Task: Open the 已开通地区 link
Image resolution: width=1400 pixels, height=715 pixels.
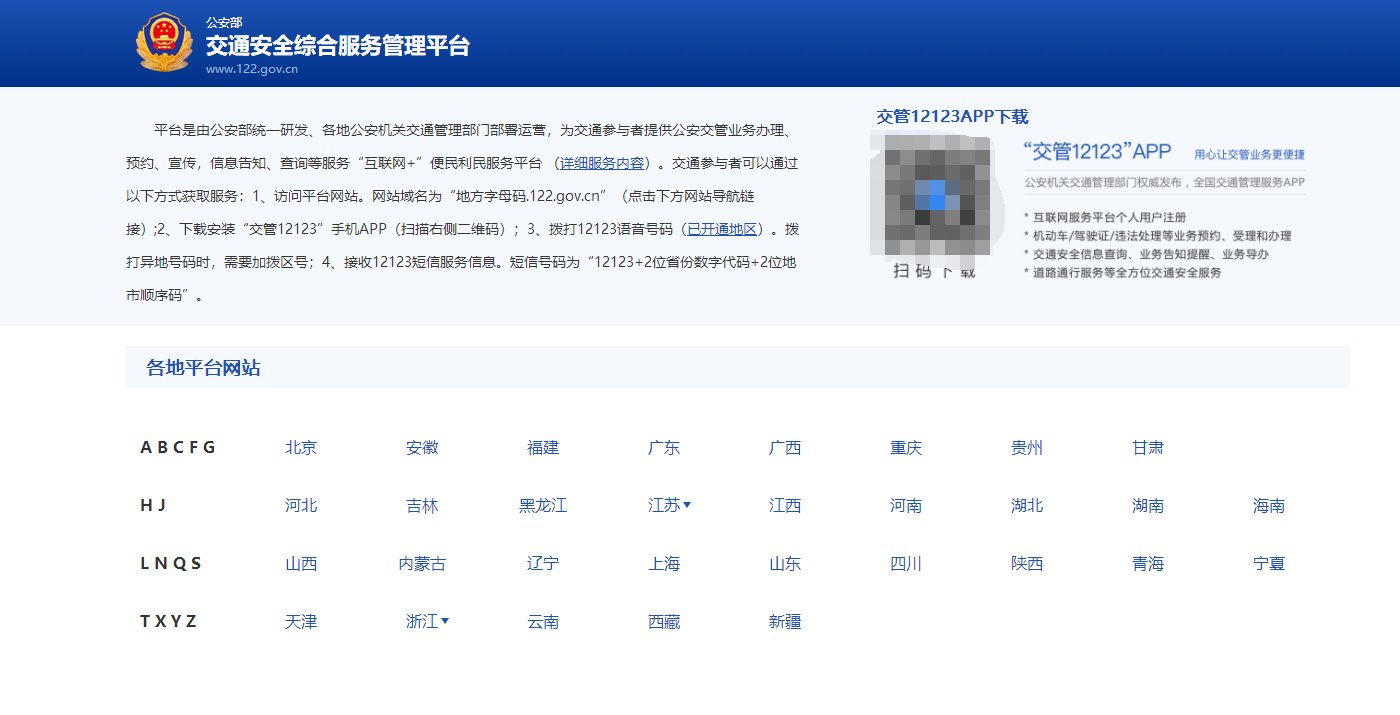Action: click(724, 229)
